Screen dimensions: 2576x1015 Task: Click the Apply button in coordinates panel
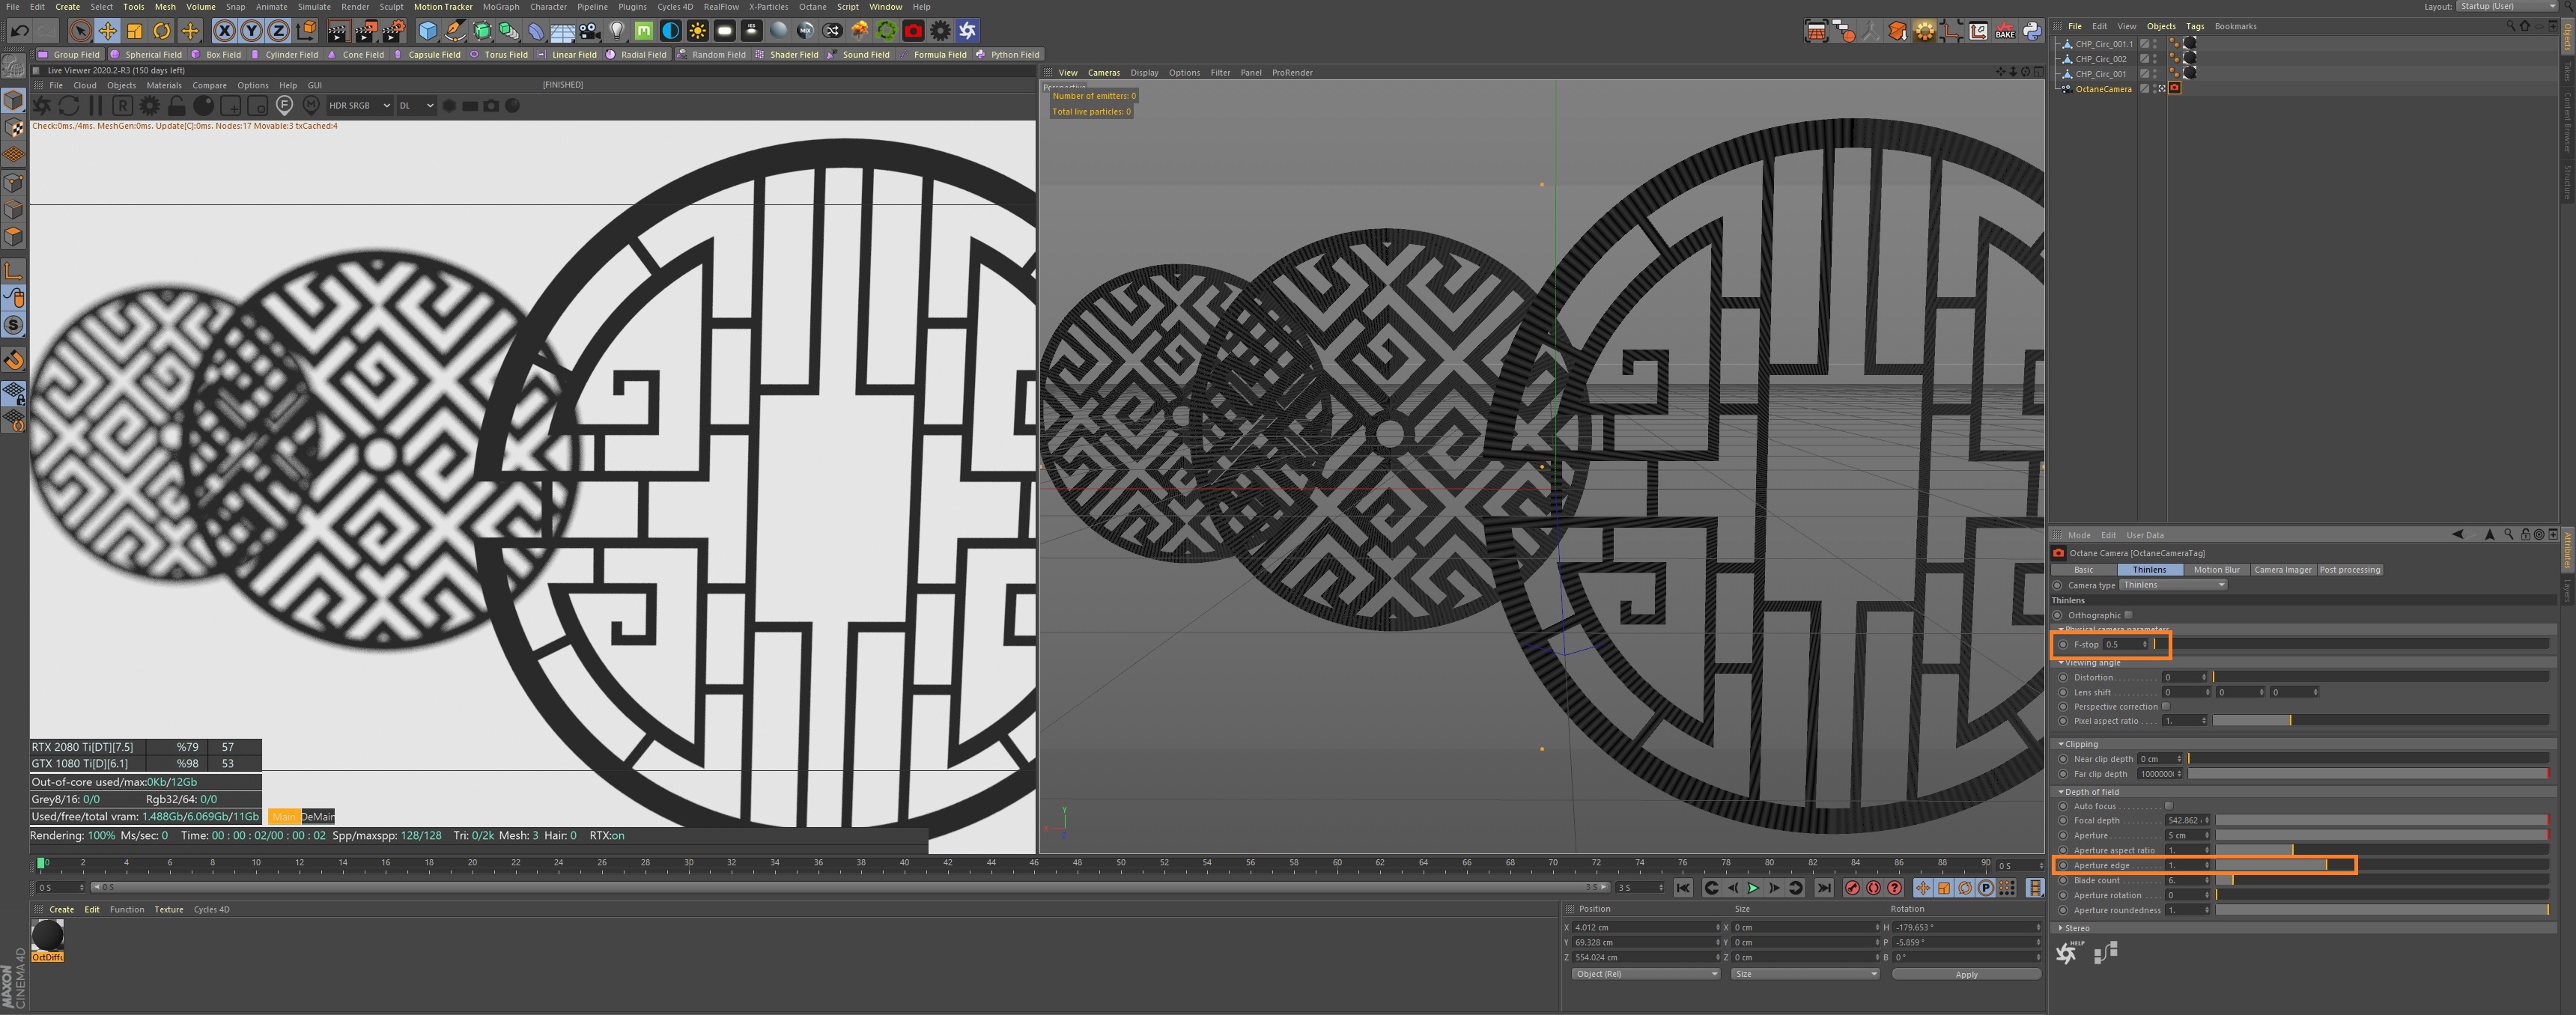pyautogui.click(x=1966, y=974)
